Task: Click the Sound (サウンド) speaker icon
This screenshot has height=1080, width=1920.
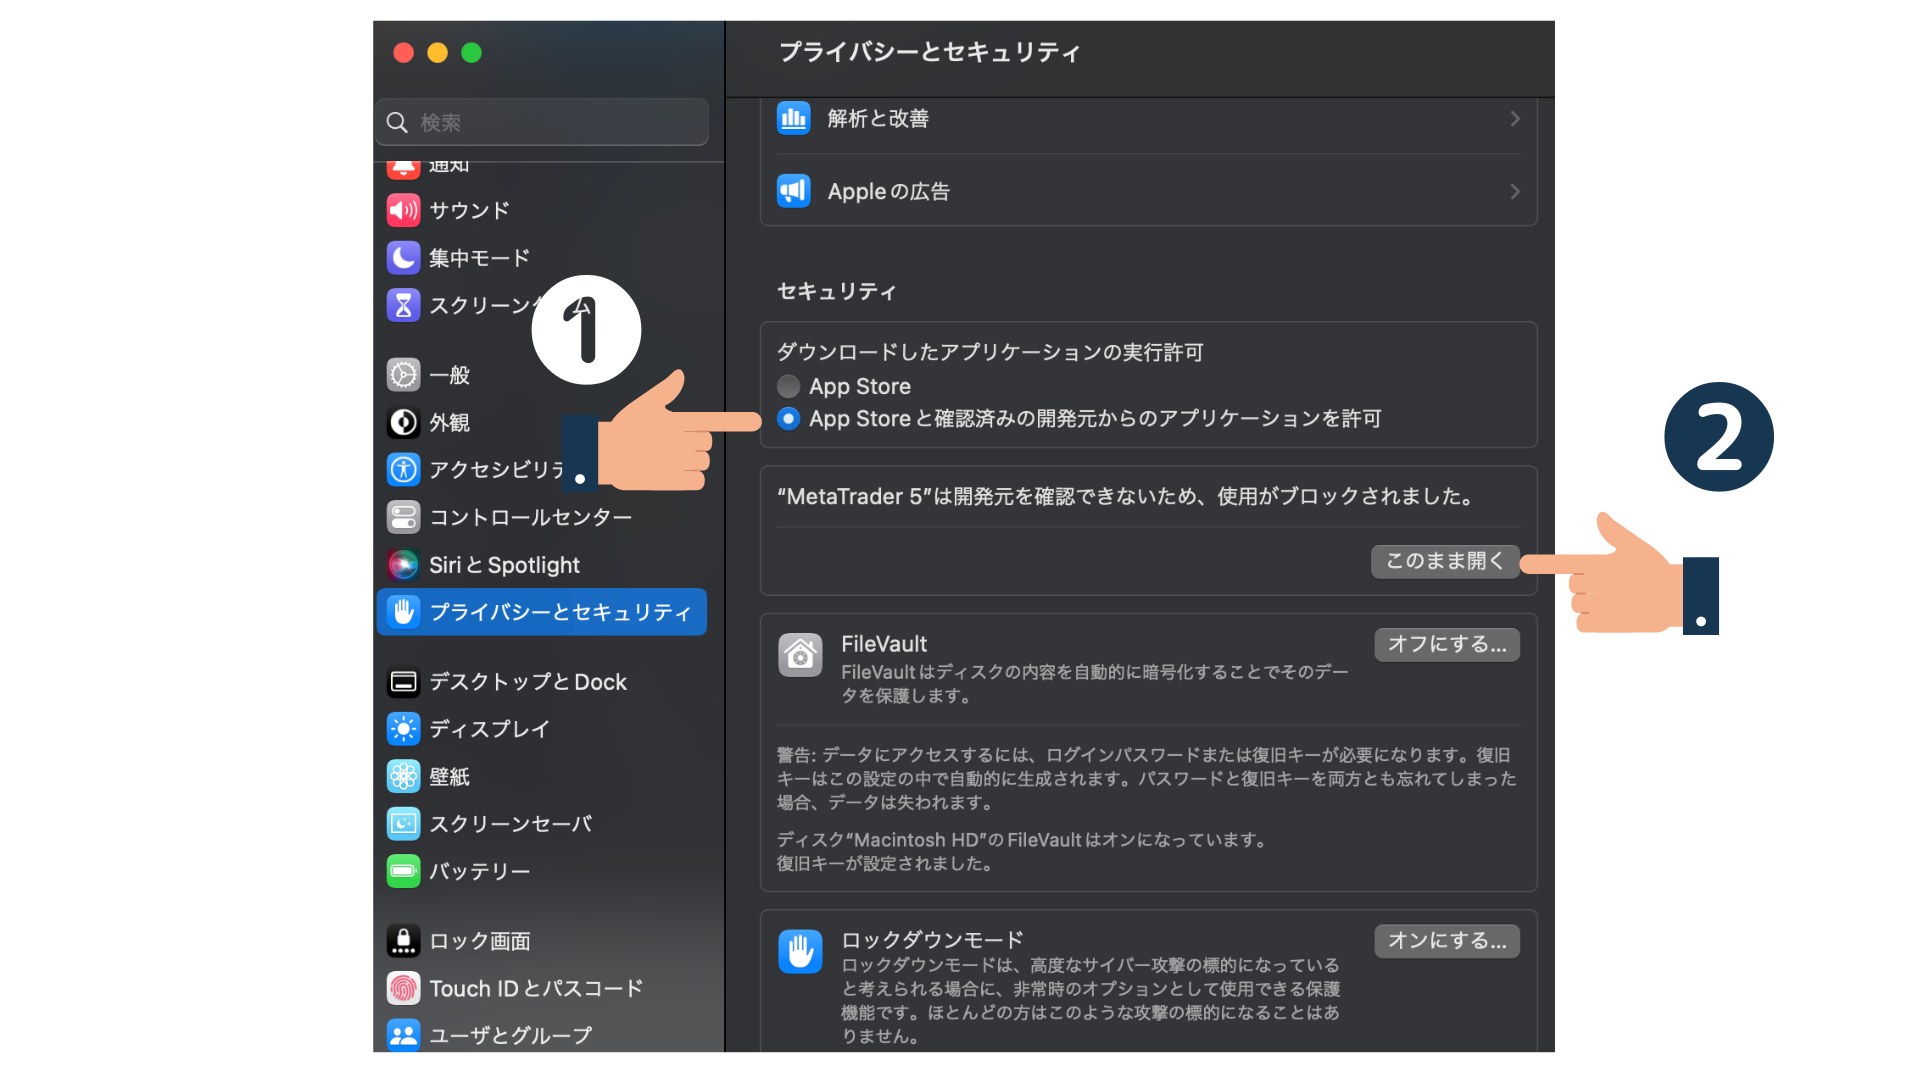Action: coord(403,210)
